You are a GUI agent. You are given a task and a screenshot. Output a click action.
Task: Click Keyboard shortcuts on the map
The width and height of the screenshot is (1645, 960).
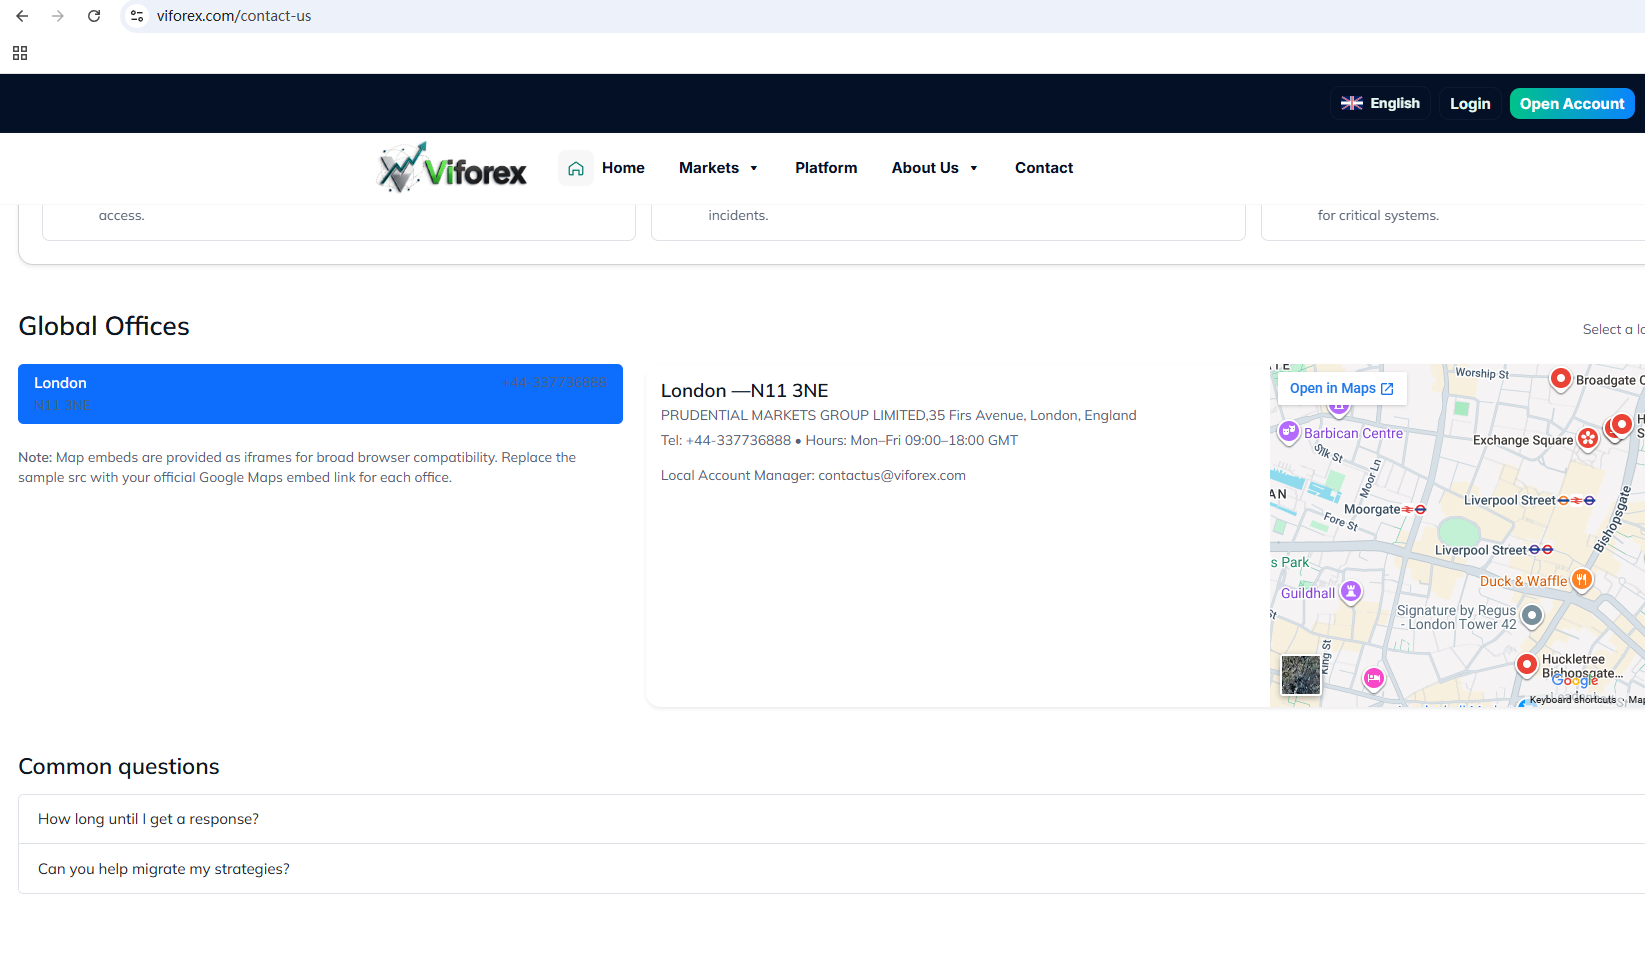pyautogui.click(x=1572, y=700)
